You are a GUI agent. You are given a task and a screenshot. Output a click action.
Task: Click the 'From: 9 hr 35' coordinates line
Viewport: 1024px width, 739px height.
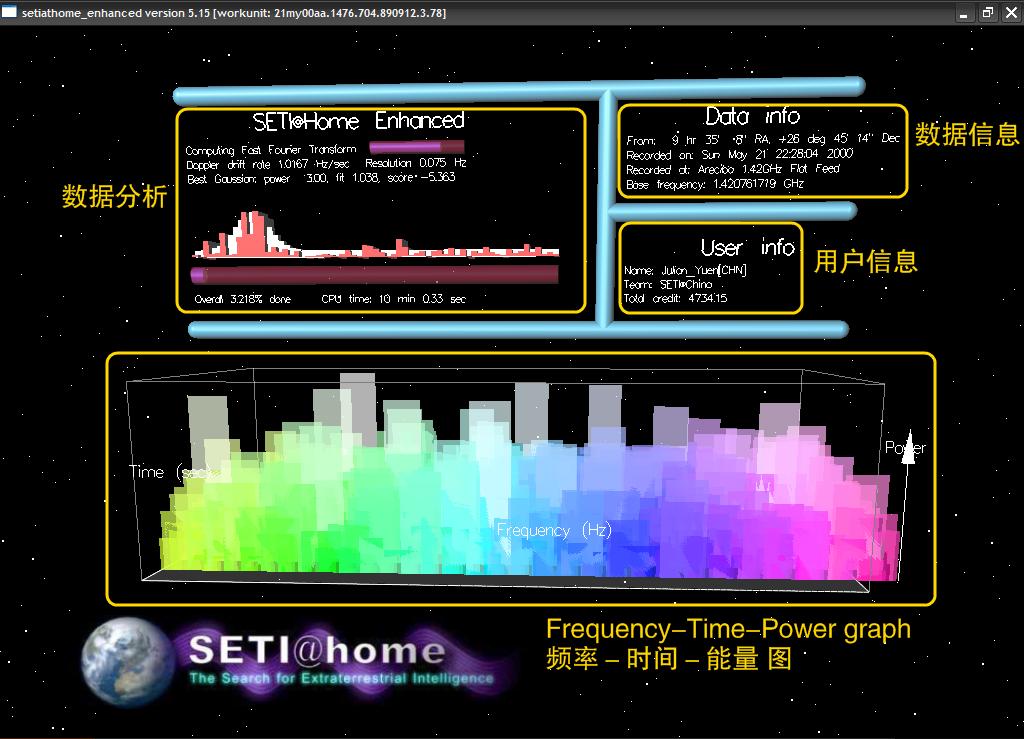763,139
